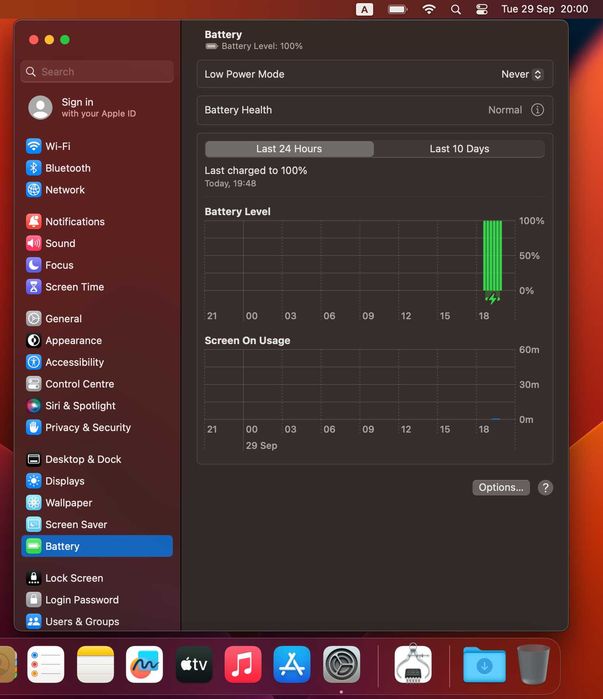Viewport: 603px width, 699px height.
Task: Open Control Centre settings
Action: click(97, 384)
